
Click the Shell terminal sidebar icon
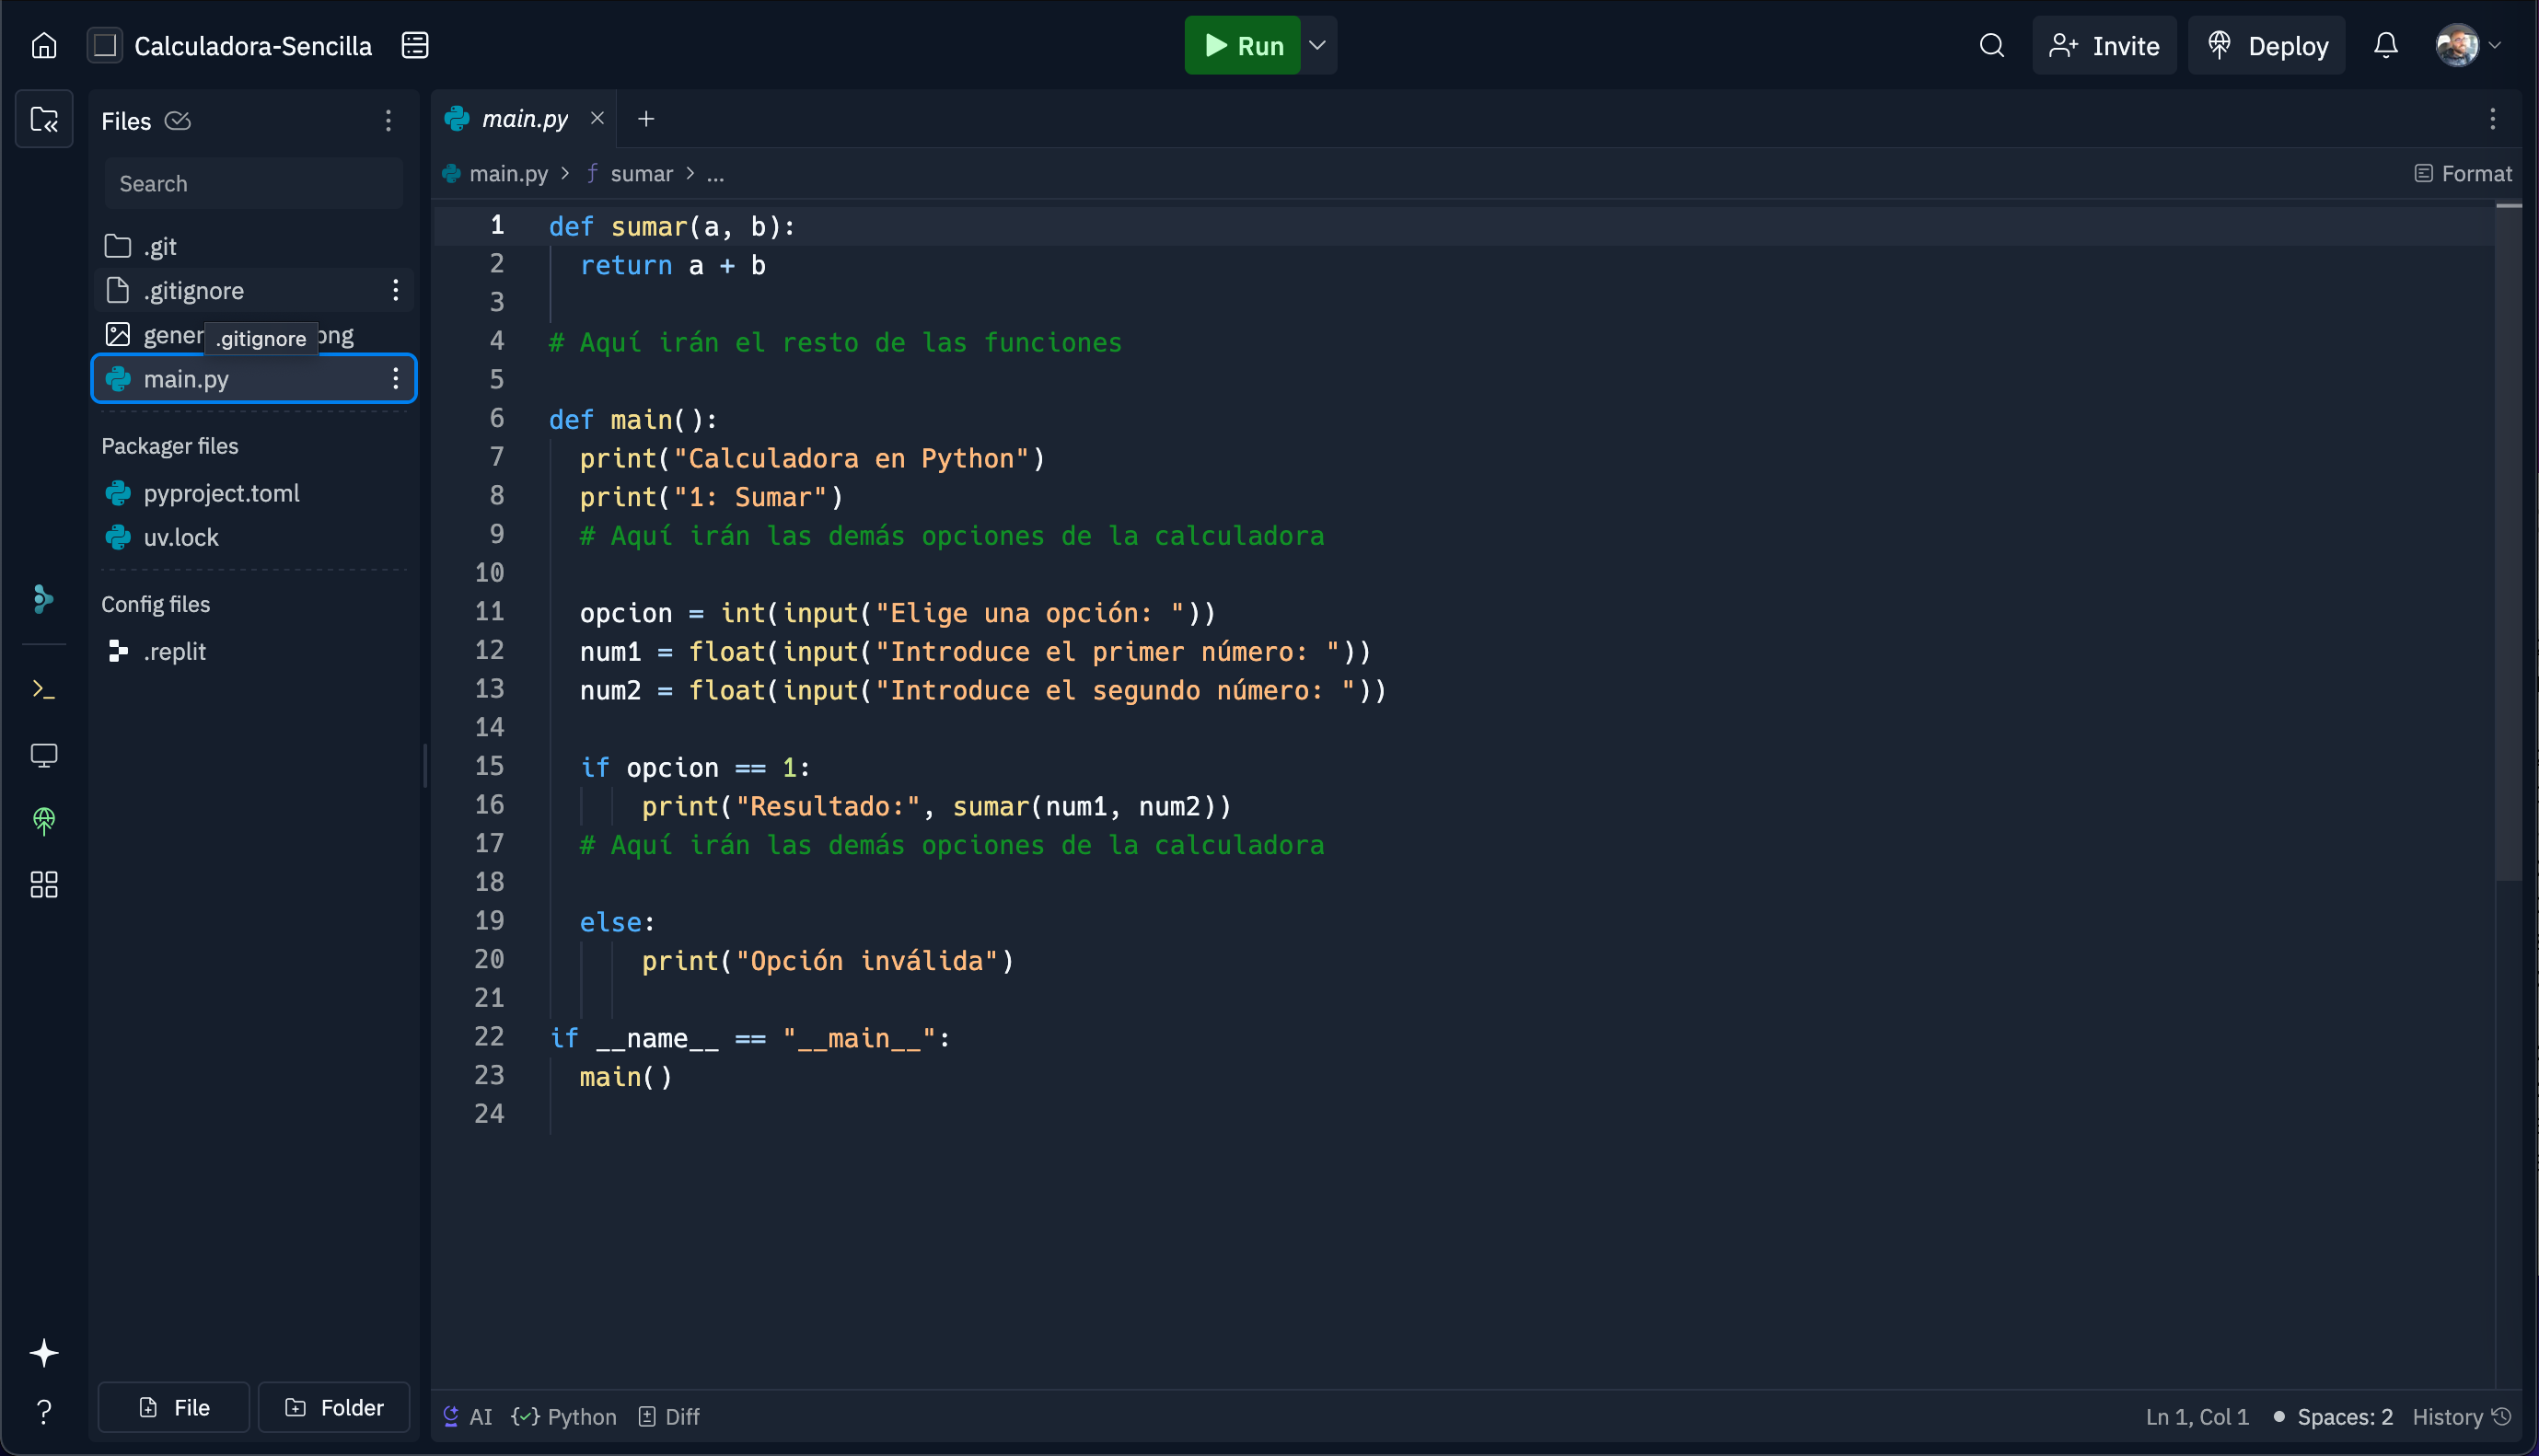tap(44, 689)
